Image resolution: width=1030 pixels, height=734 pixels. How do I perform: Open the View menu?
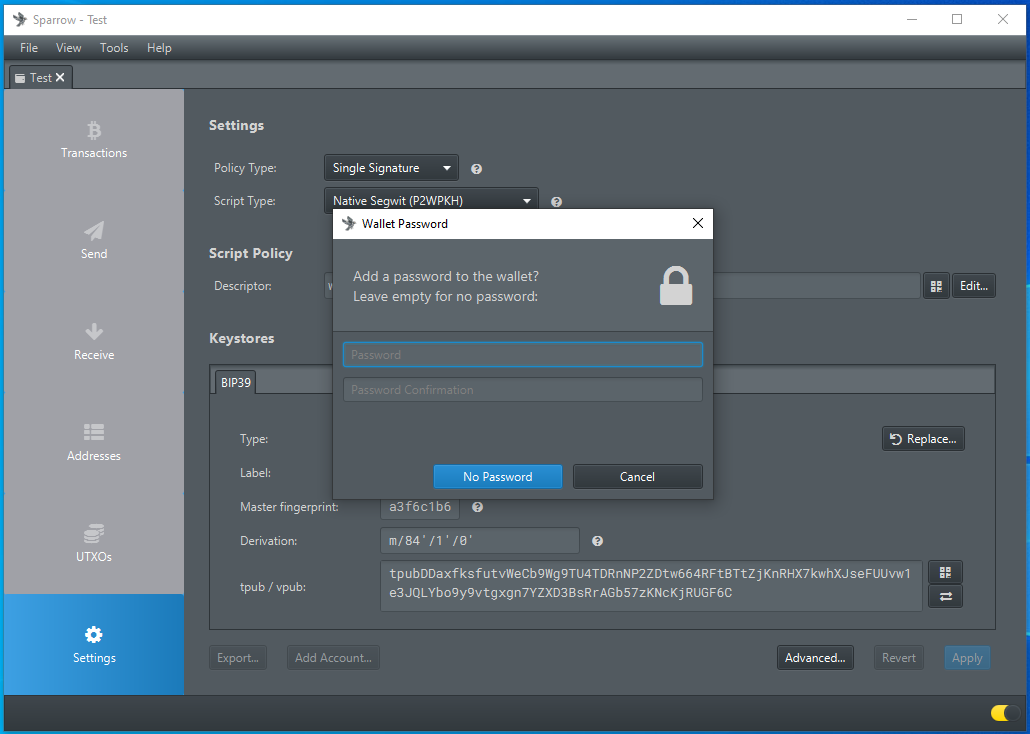68,48
